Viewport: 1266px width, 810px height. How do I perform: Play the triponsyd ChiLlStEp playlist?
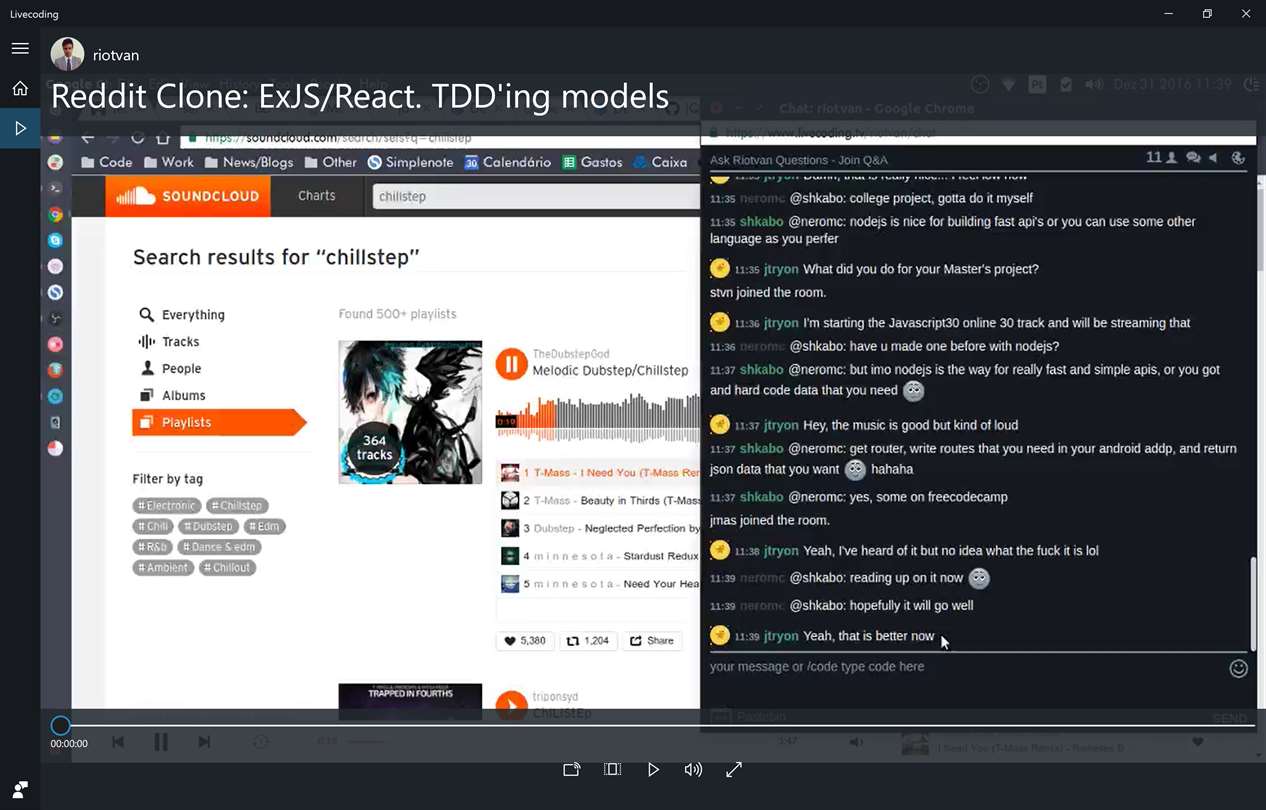pos(511,705)
